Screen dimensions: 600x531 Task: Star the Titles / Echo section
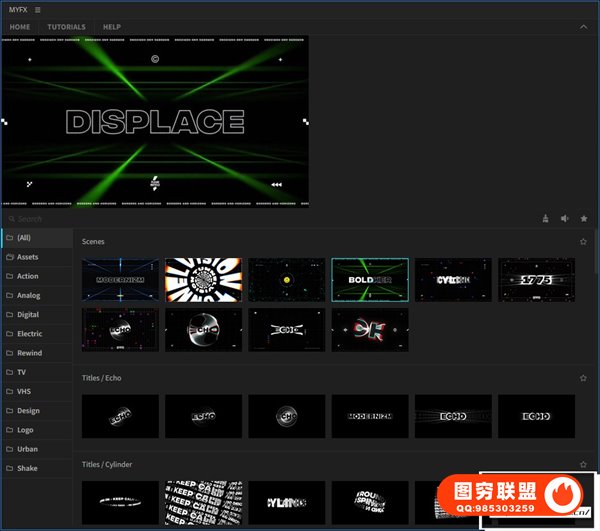click(x=583, y=378)
